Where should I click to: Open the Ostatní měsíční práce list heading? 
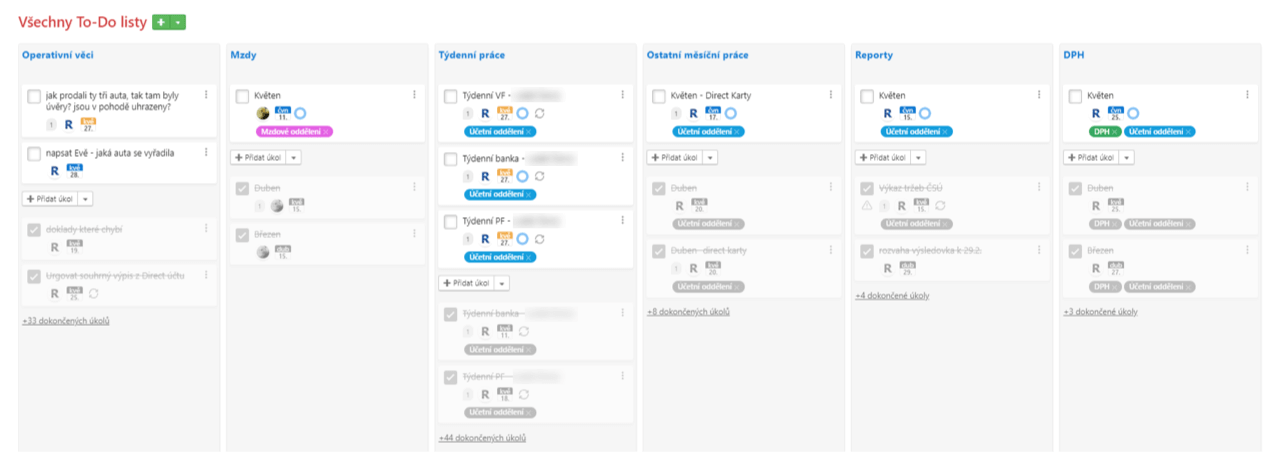[x=697, y=55]
